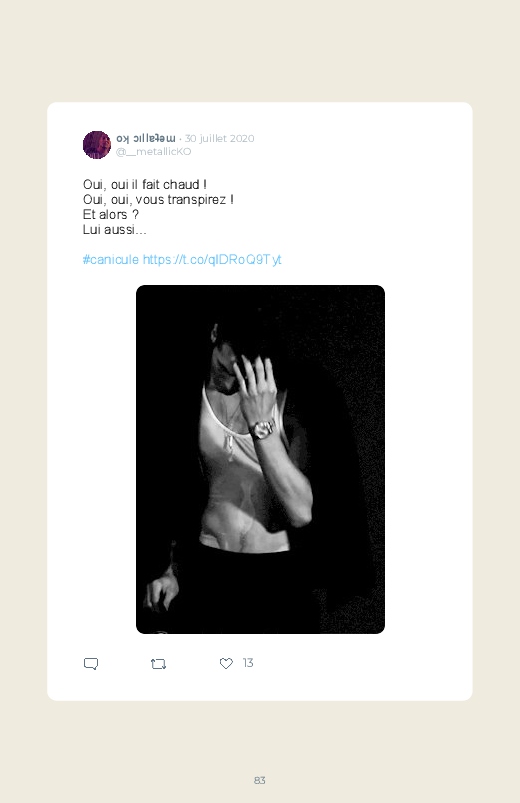Image resolution: width=520 pixels, height=803 pixels.
Task: Select the line "Oui, oui, vous transpirez !"
Action: pos(158,199)
